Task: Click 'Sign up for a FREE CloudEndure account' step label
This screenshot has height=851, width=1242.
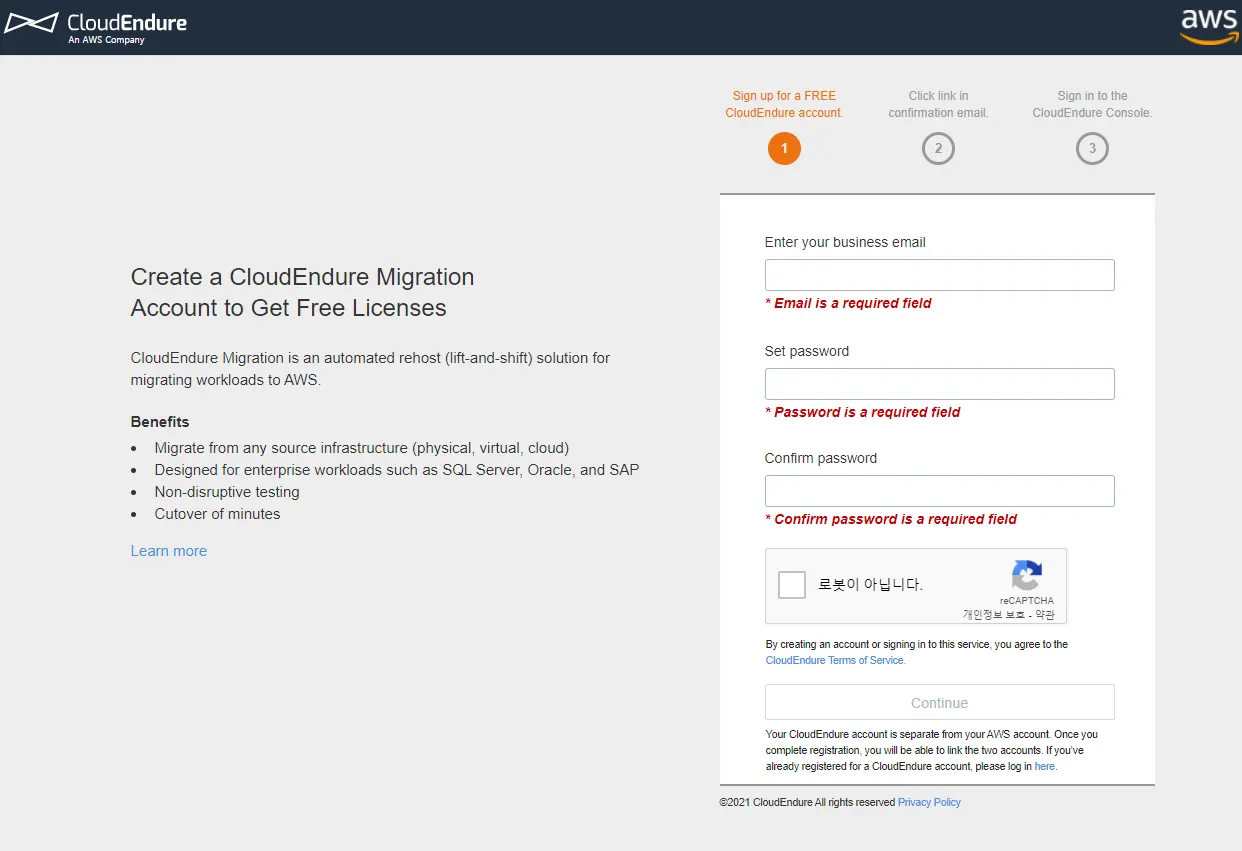Action: (x=784, y=104)
